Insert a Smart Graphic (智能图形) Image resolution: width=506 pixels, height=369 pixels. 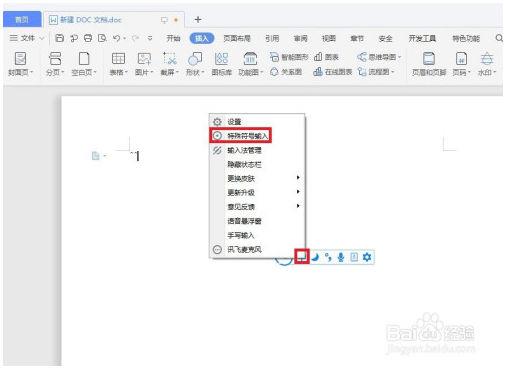[x=289, y=57]
